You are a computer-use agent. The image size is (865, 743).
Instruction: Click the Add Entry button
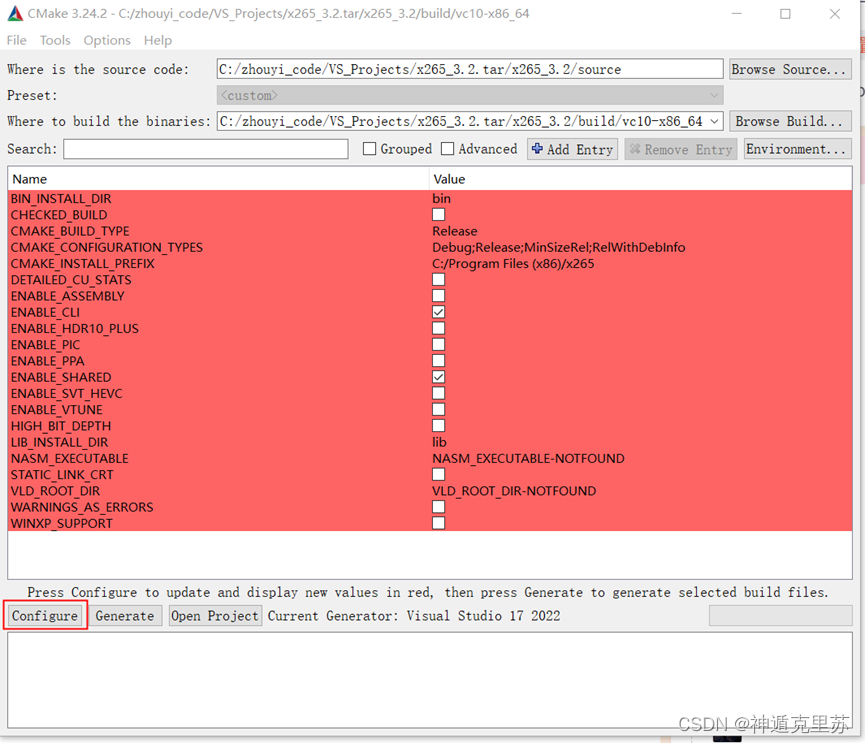[573, 149]
